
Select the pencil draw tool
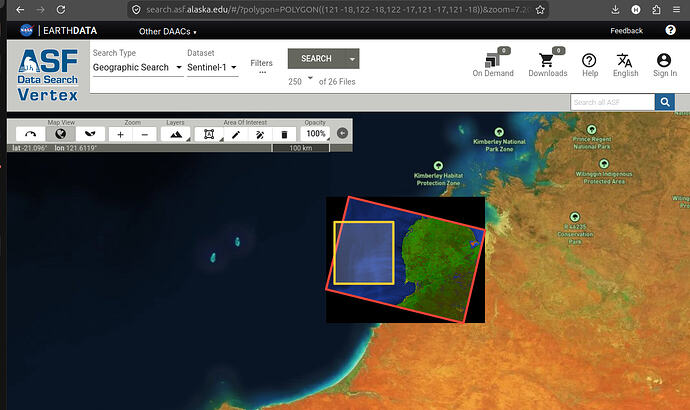pos(236,135)
